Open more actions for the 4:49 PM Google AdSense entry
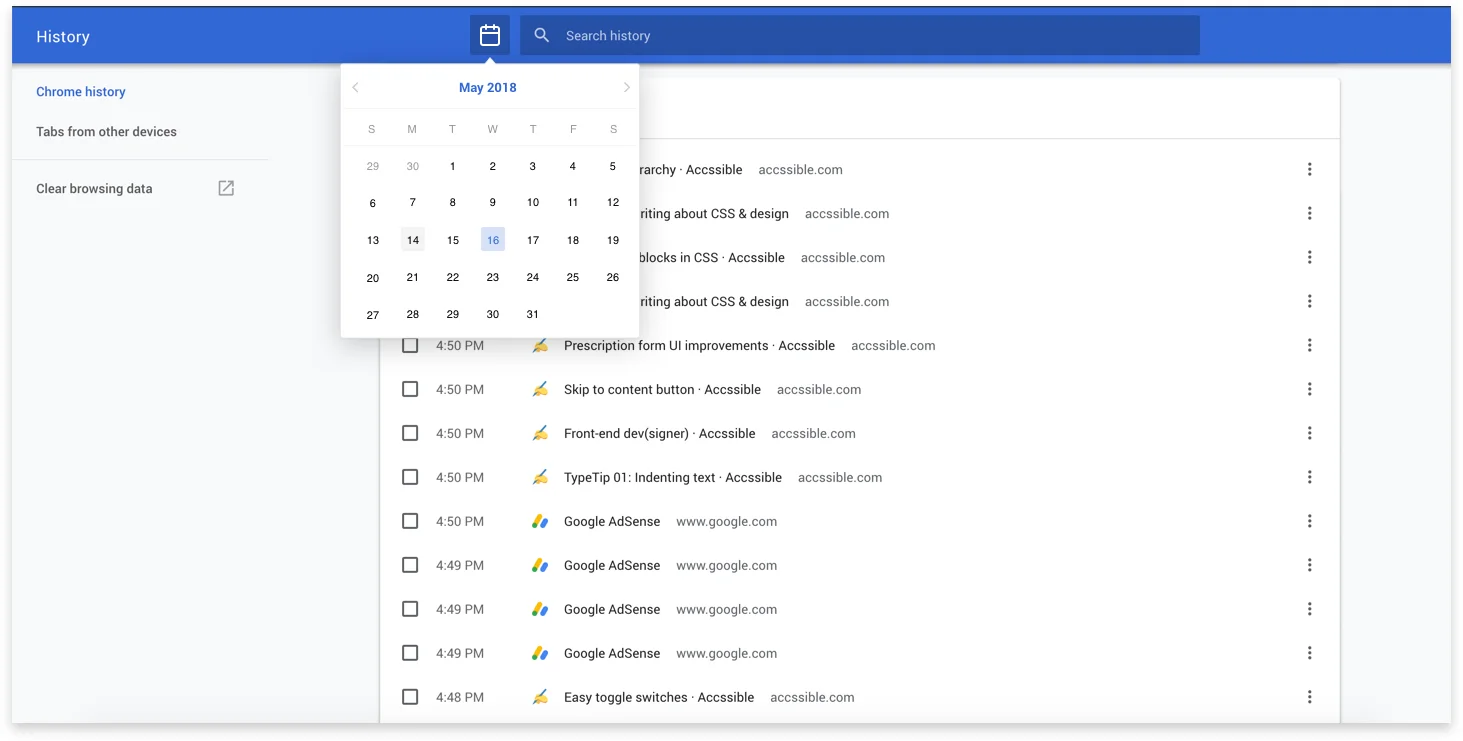 pos(1310,565)
